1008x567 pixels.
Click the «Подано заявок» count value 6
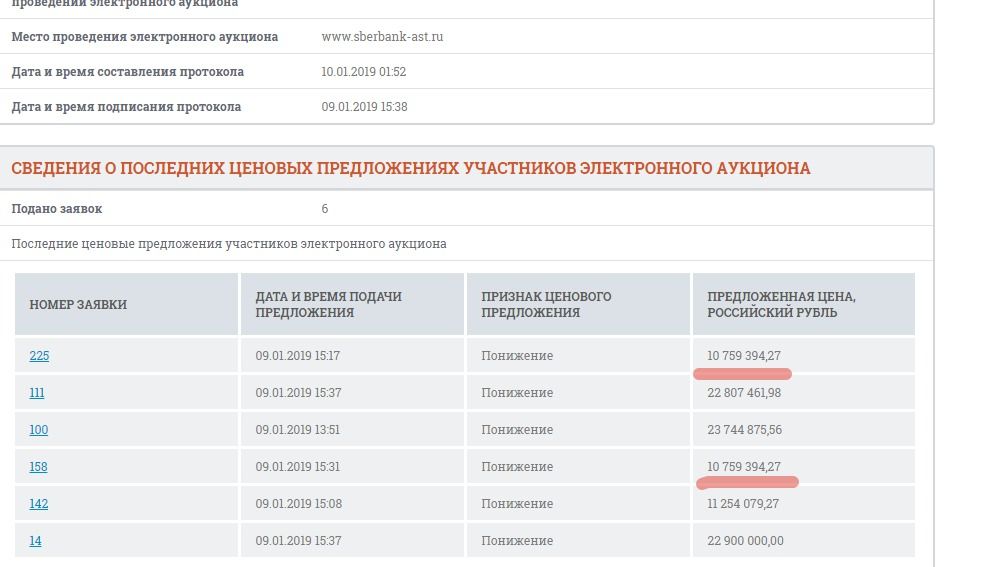[x=325, y=209]
